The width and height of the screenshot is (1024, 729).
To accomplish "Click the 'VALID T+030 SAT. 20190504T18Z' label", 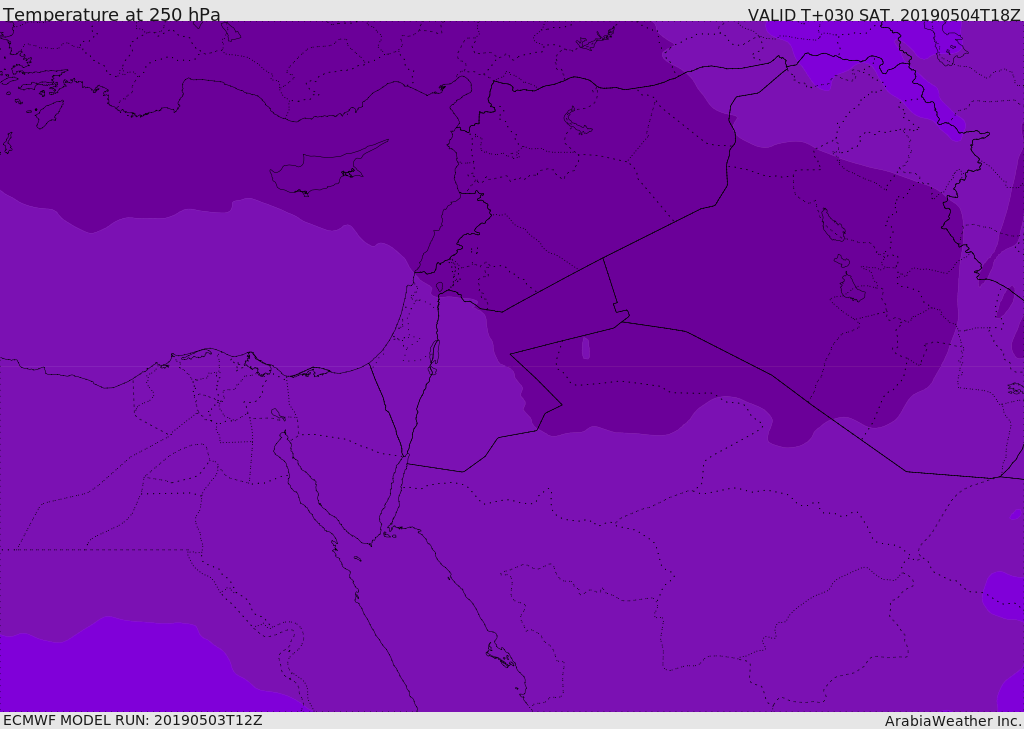I will tap(884, 14).
